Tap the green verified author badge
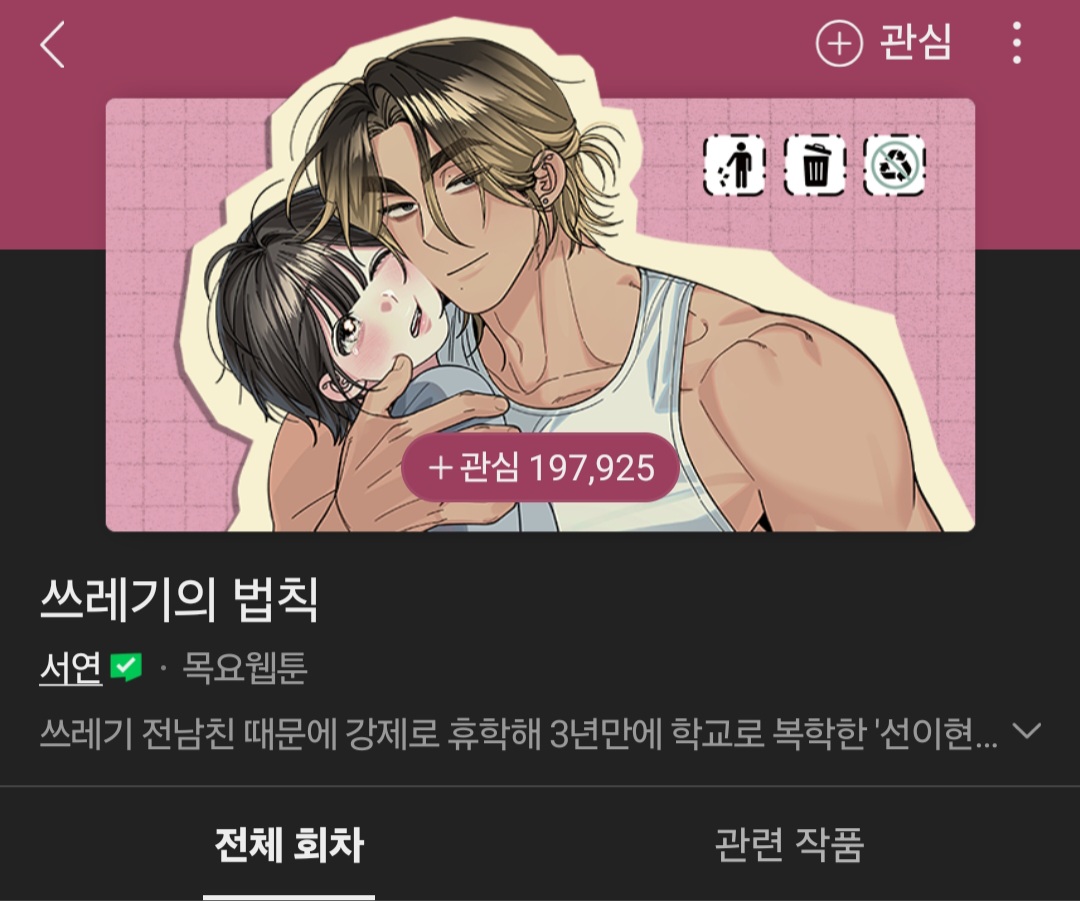This screenshot has width=1080, height=901. (x=125, y=667)
